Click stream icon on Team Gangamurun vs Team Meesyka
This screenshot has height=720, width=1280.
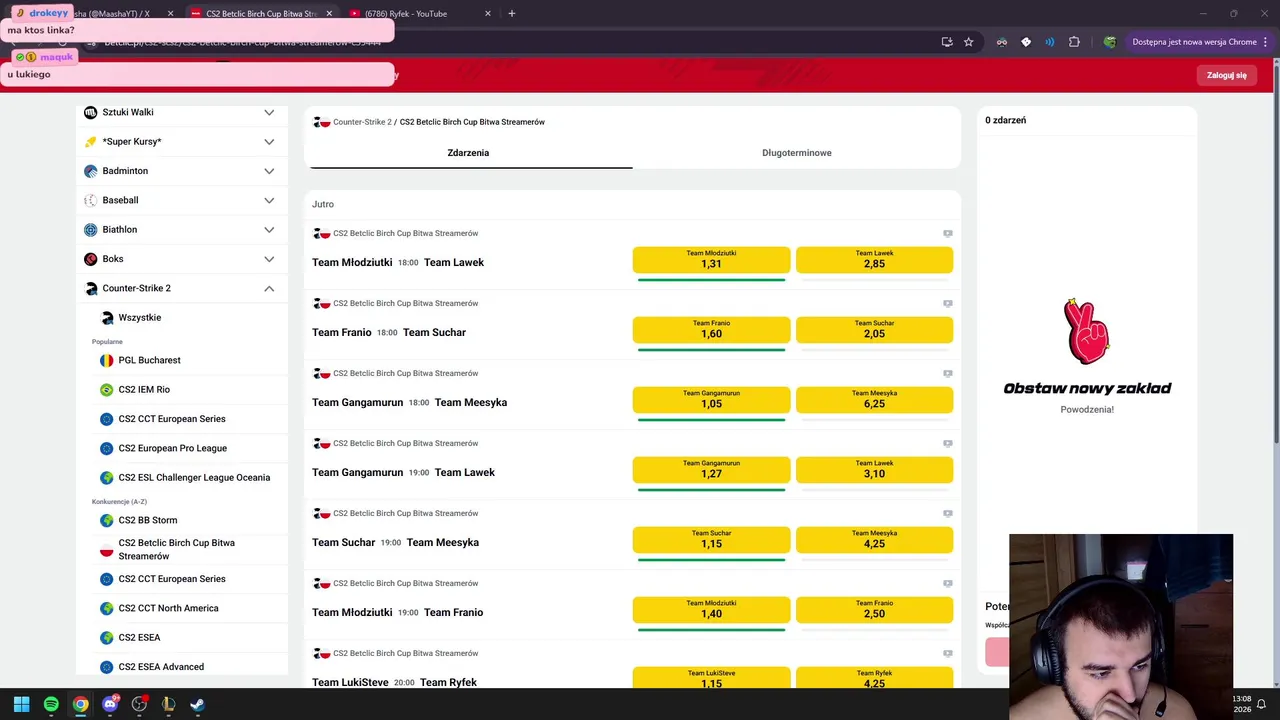(x=948, y=373)
